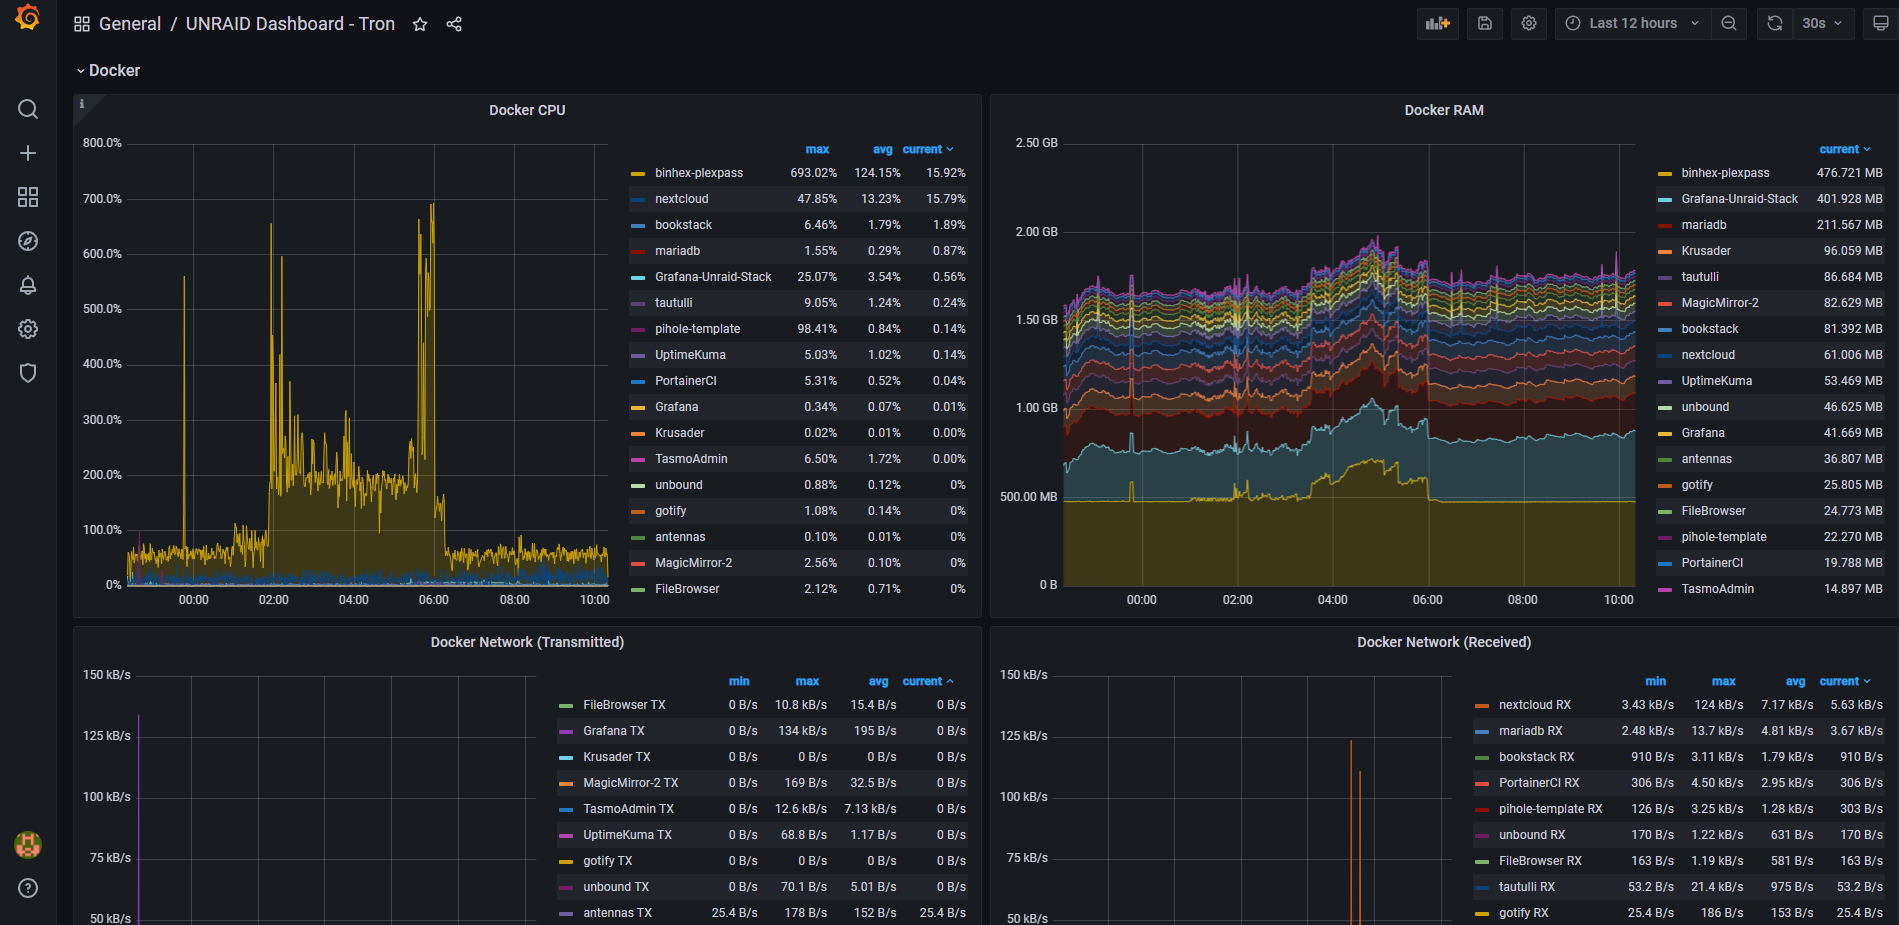Open Docker Network (Received) panel menu
Screen dimensions: 1899x925
pos(1444,642)
